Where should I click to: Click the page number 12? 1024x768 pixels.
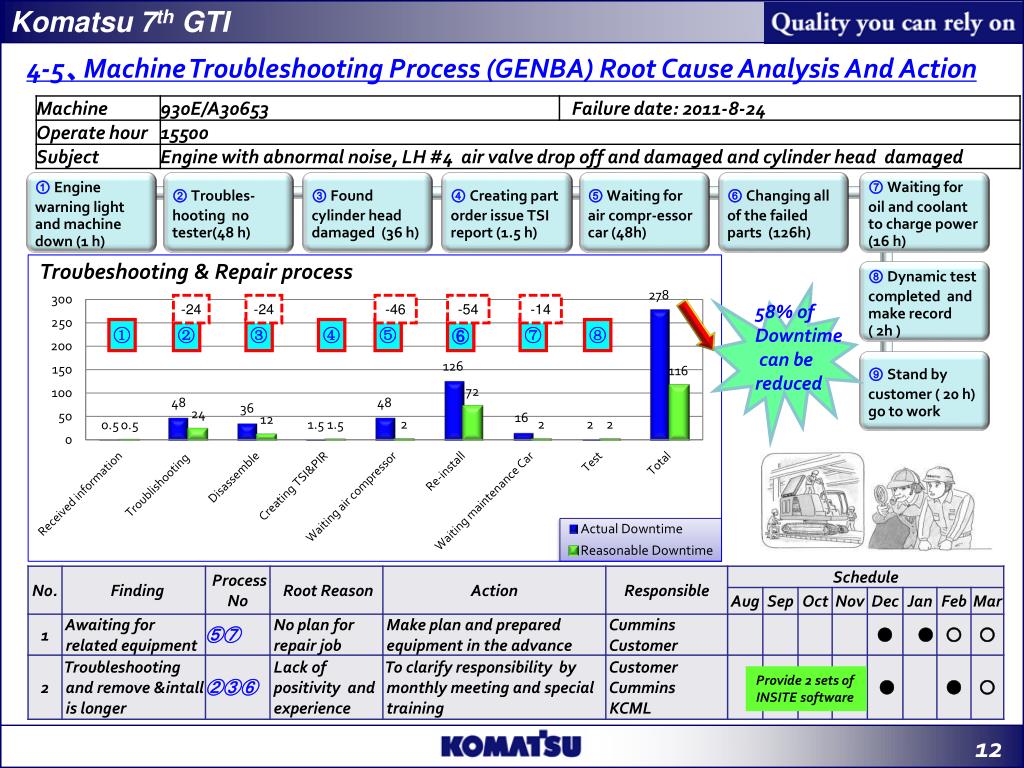point(987,750)
